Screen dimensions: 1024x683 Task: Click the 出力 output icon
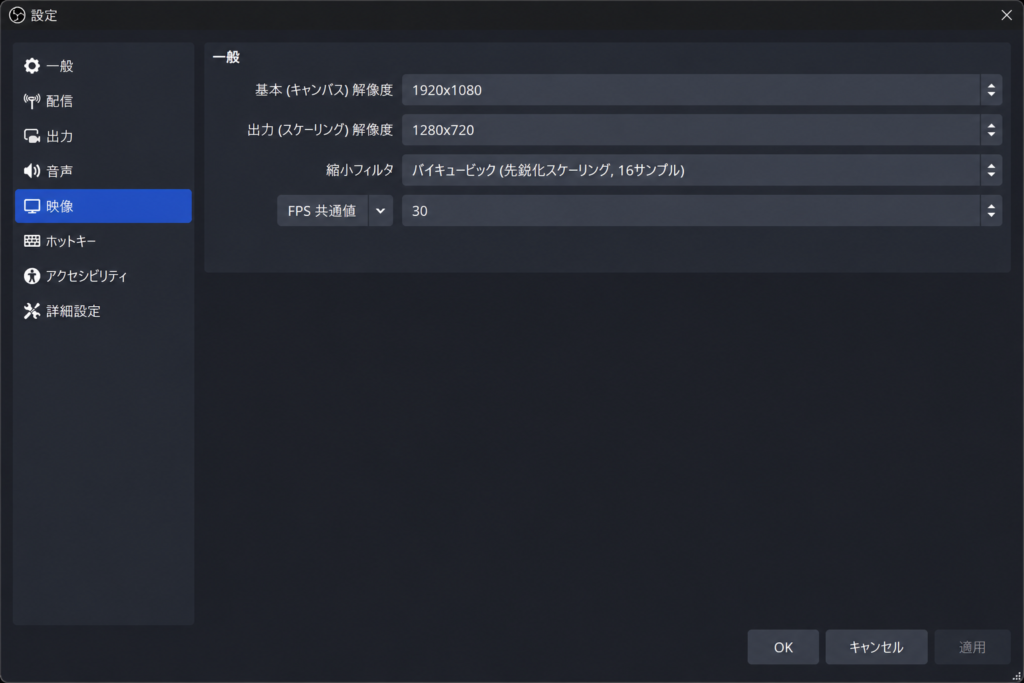coord(31,136)
